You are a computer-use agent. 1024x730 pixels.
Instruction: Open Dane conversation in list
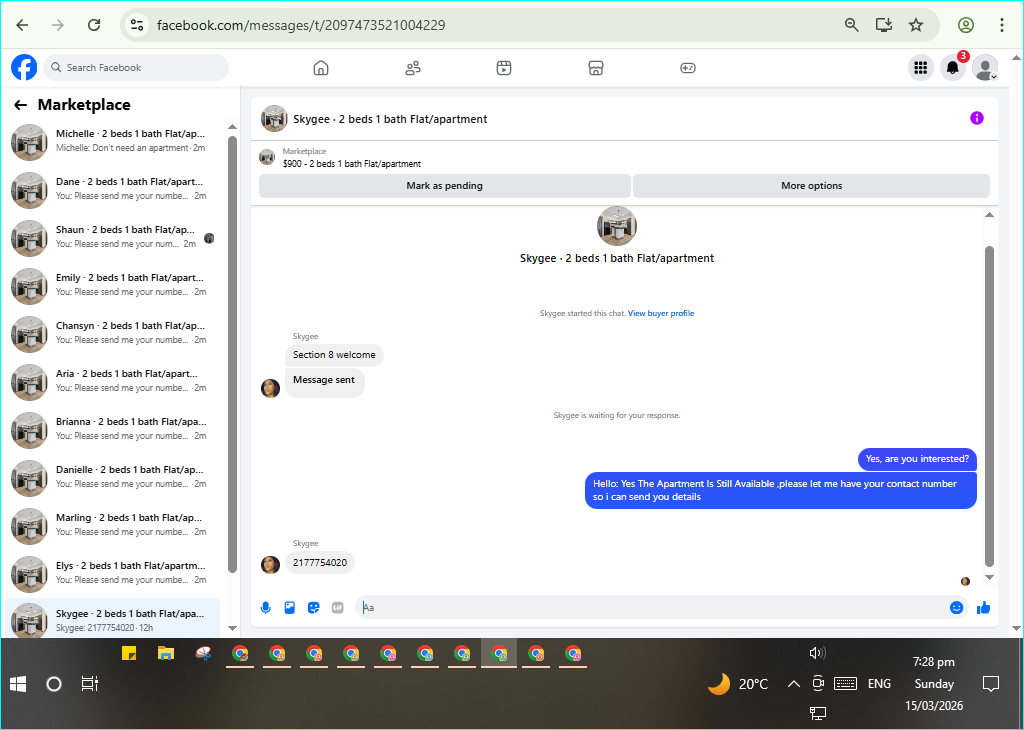coord(112,189)
